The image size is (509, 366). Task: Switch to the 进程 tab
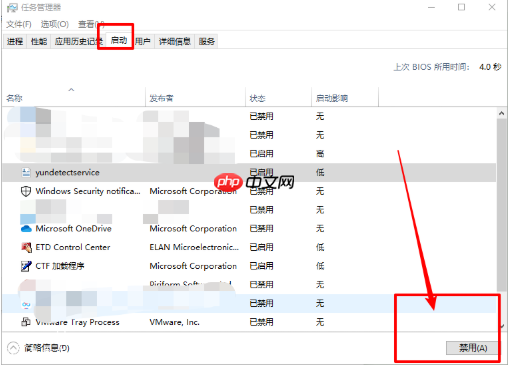click(15, 41)
